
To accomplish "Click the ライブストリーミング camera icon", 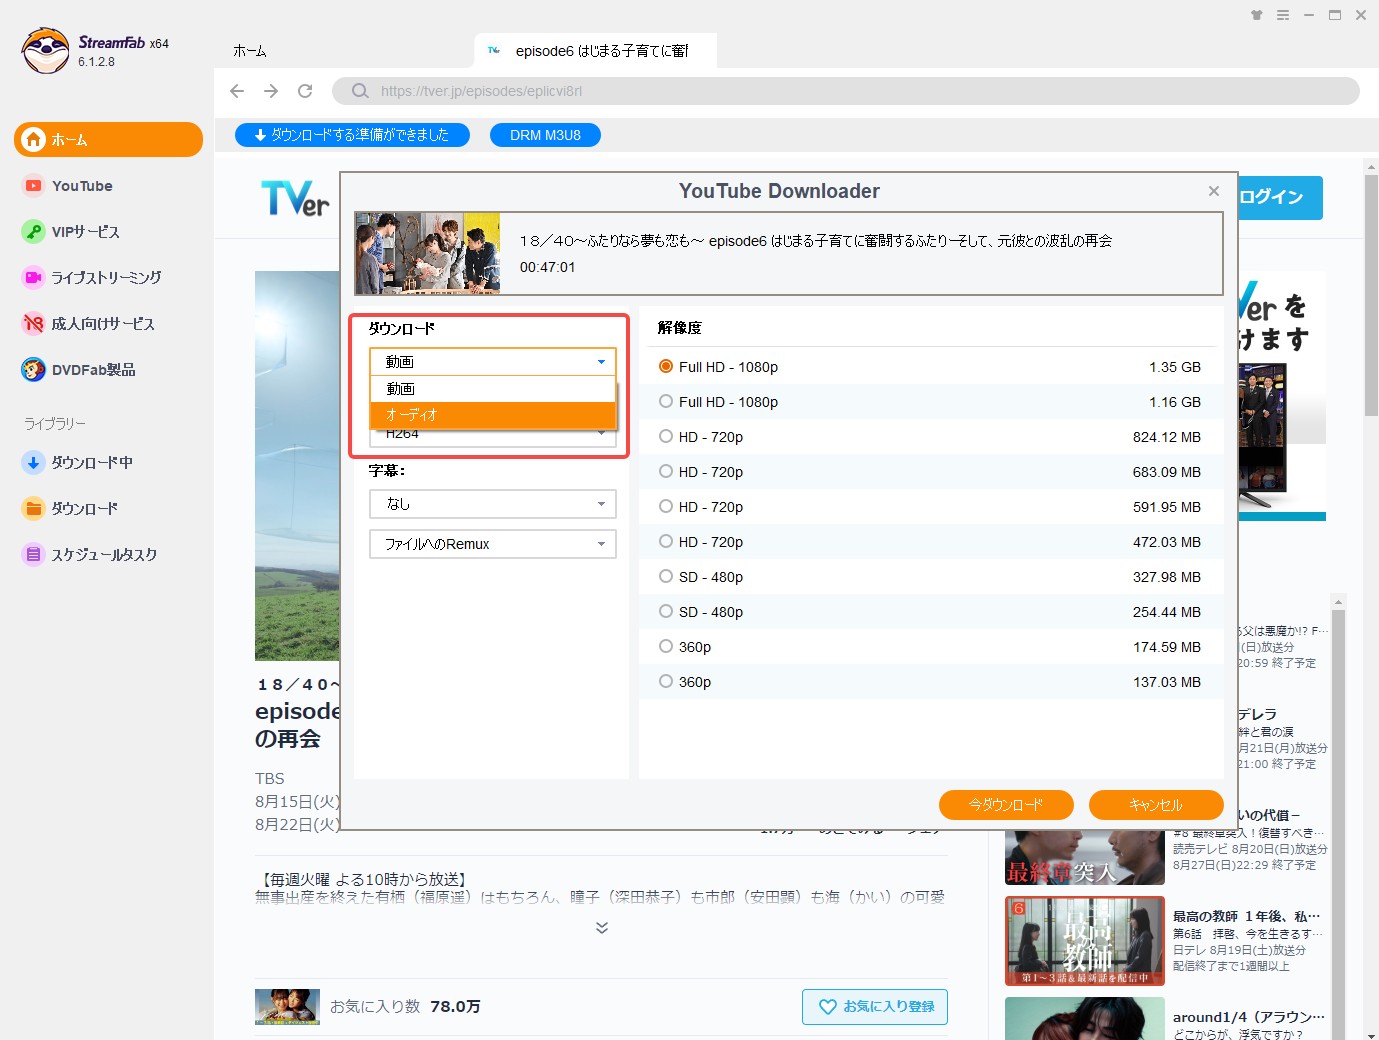I will [33, 277].
